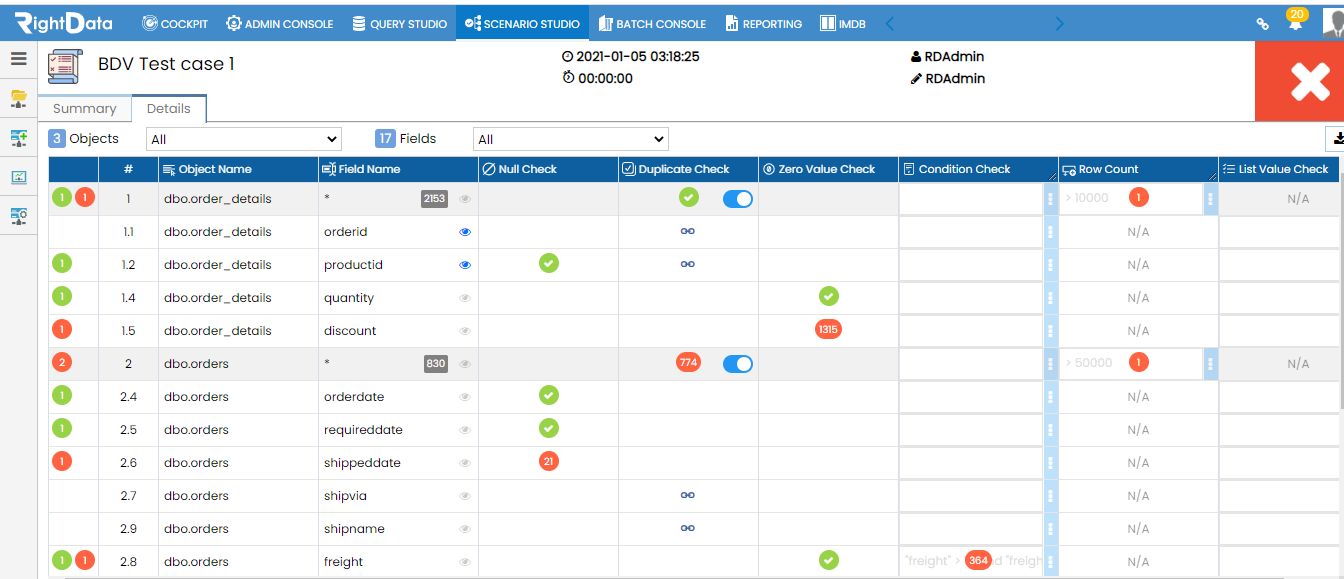Click the right chevron in the top navigation
Viewport: 1344px width, 579px height.
click(x=1059, y=23)
